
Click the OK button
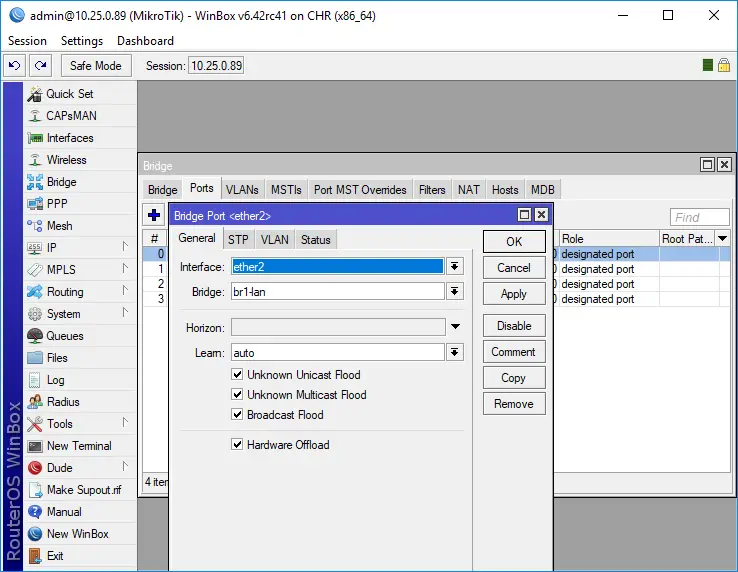coord(514,242)
